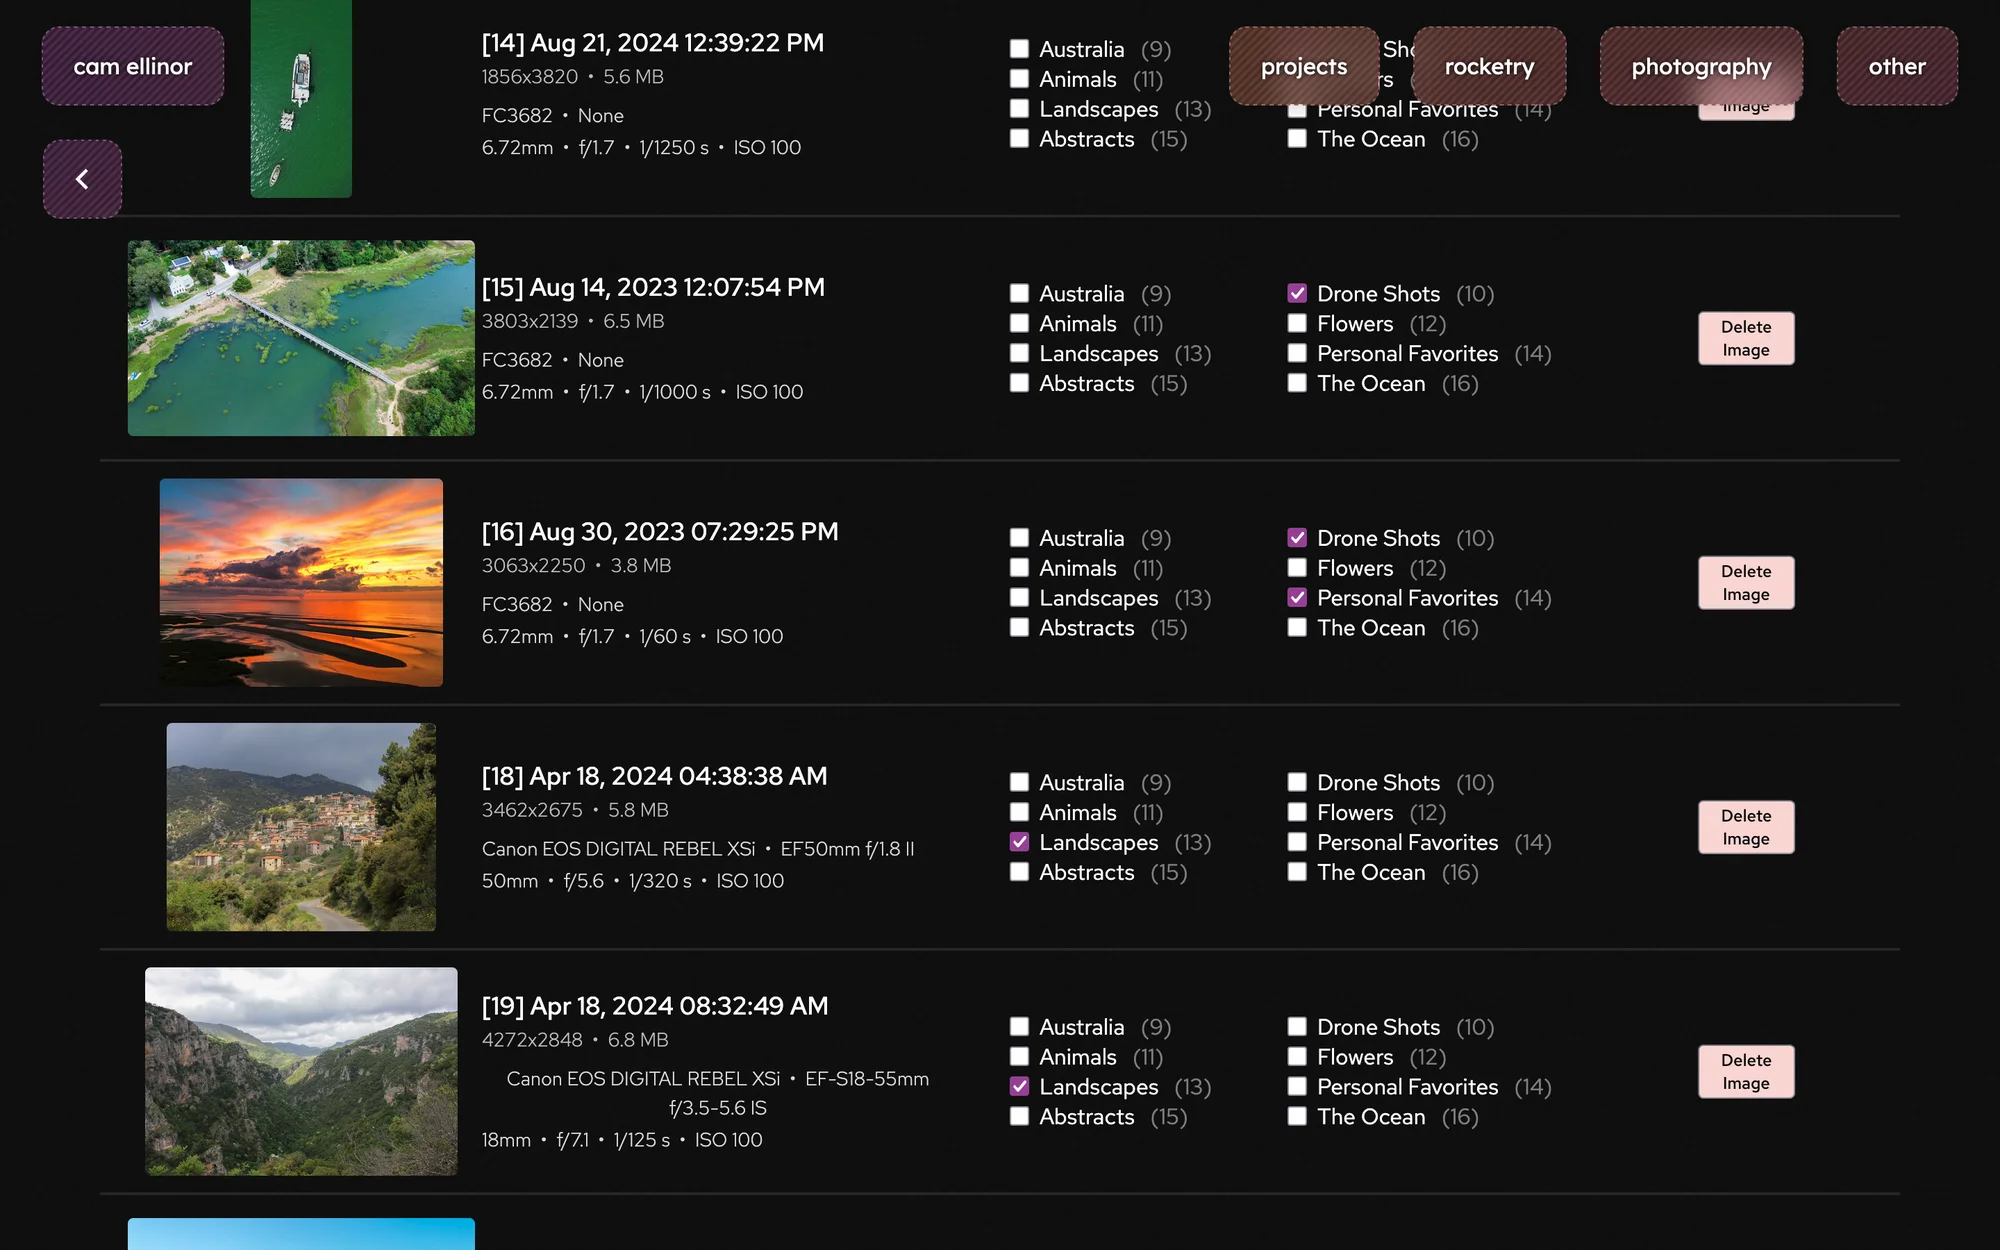2000x1250 pixels.
Task: Check Flowers for image 19
Action: [x=1297, y=1057]
